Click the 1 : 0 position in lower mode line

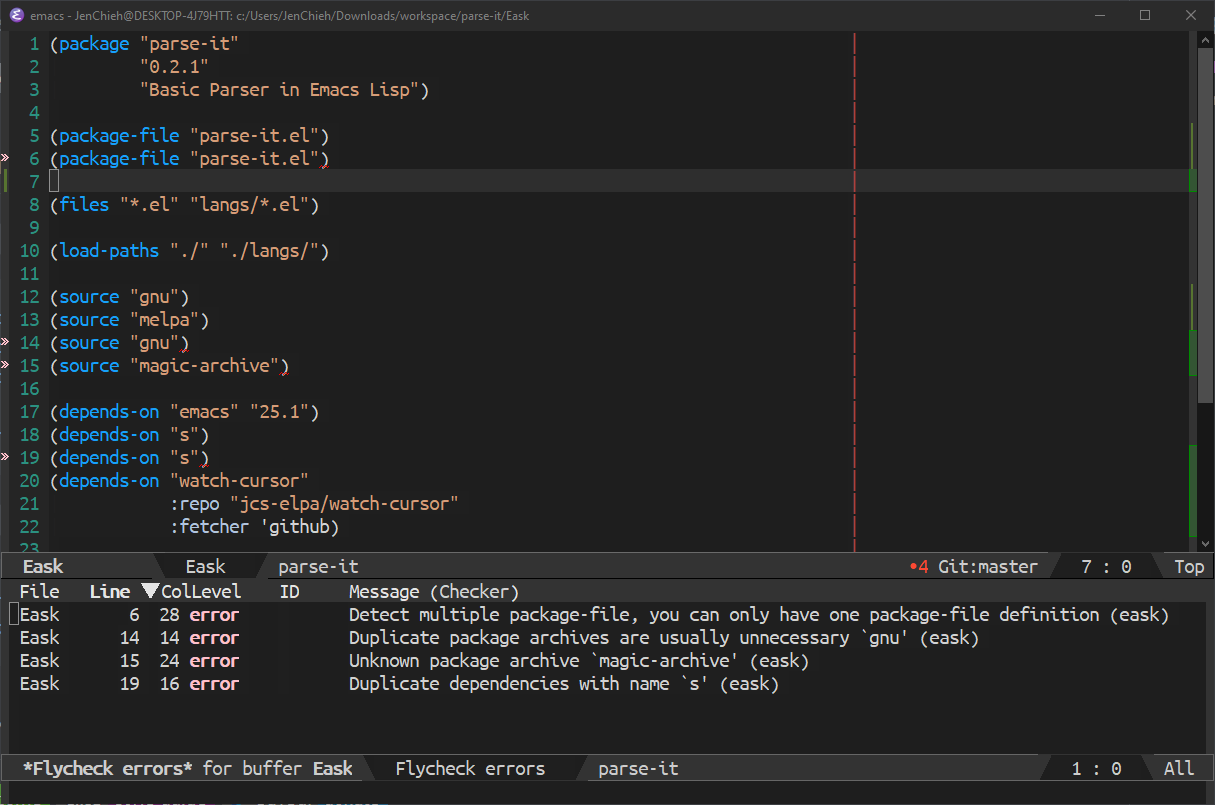[1097, 769]
